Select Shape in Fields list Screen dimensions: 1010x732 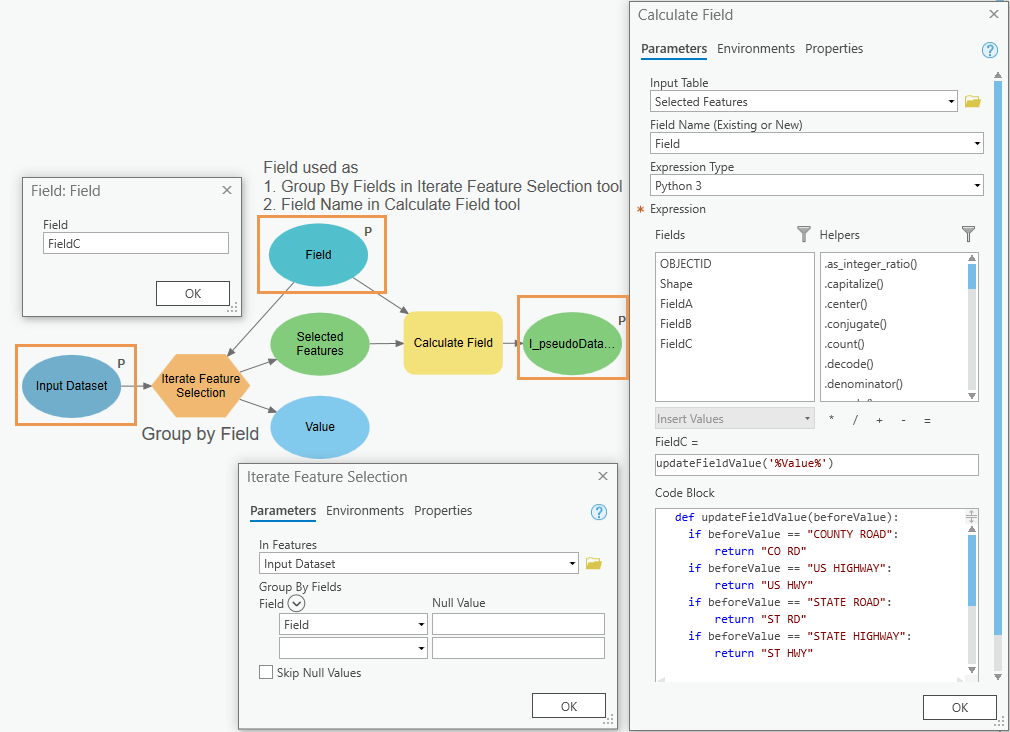[x=676, y=284]
